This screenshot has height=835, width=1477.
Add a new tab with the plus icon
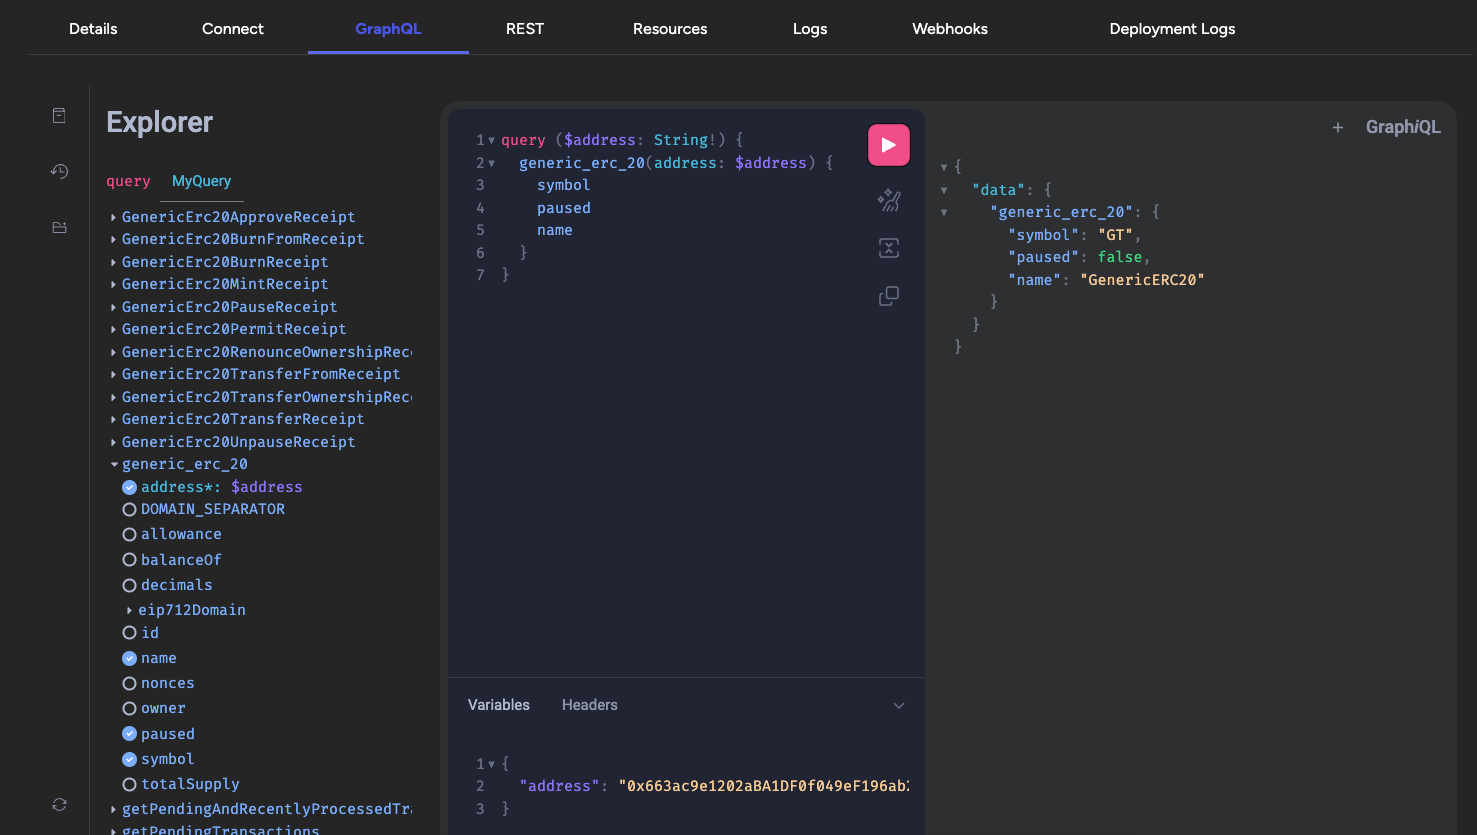tap(1338, 127)
